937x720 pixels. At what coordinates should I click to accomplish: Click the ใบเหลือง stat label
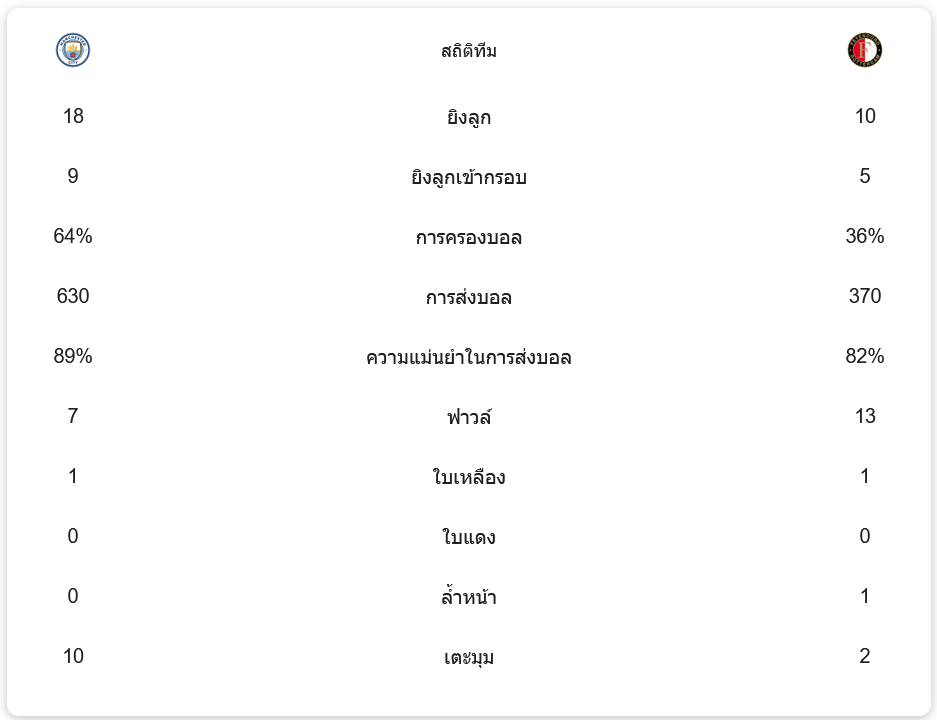pyautogui.click(x=469, y=477)
